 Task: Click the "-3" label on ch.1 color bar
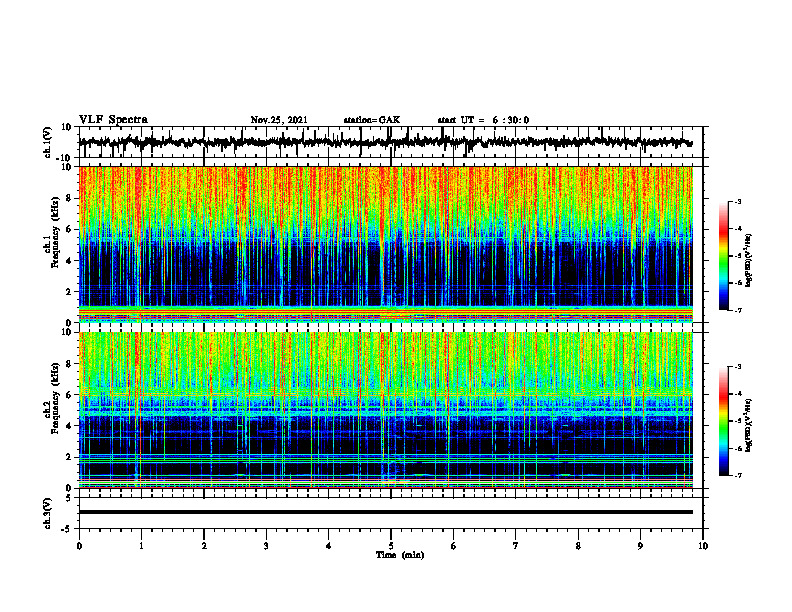click(738, 202)
